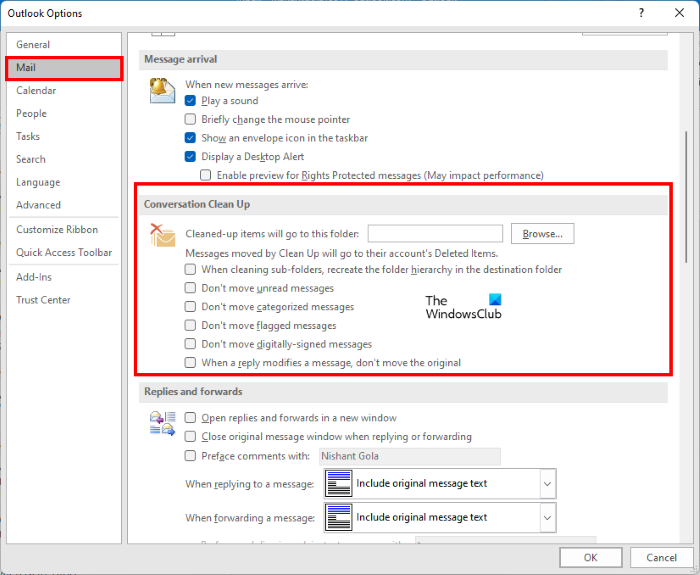Click the Message arrival section header
The image size is (700, 575).
pos(403,59)
